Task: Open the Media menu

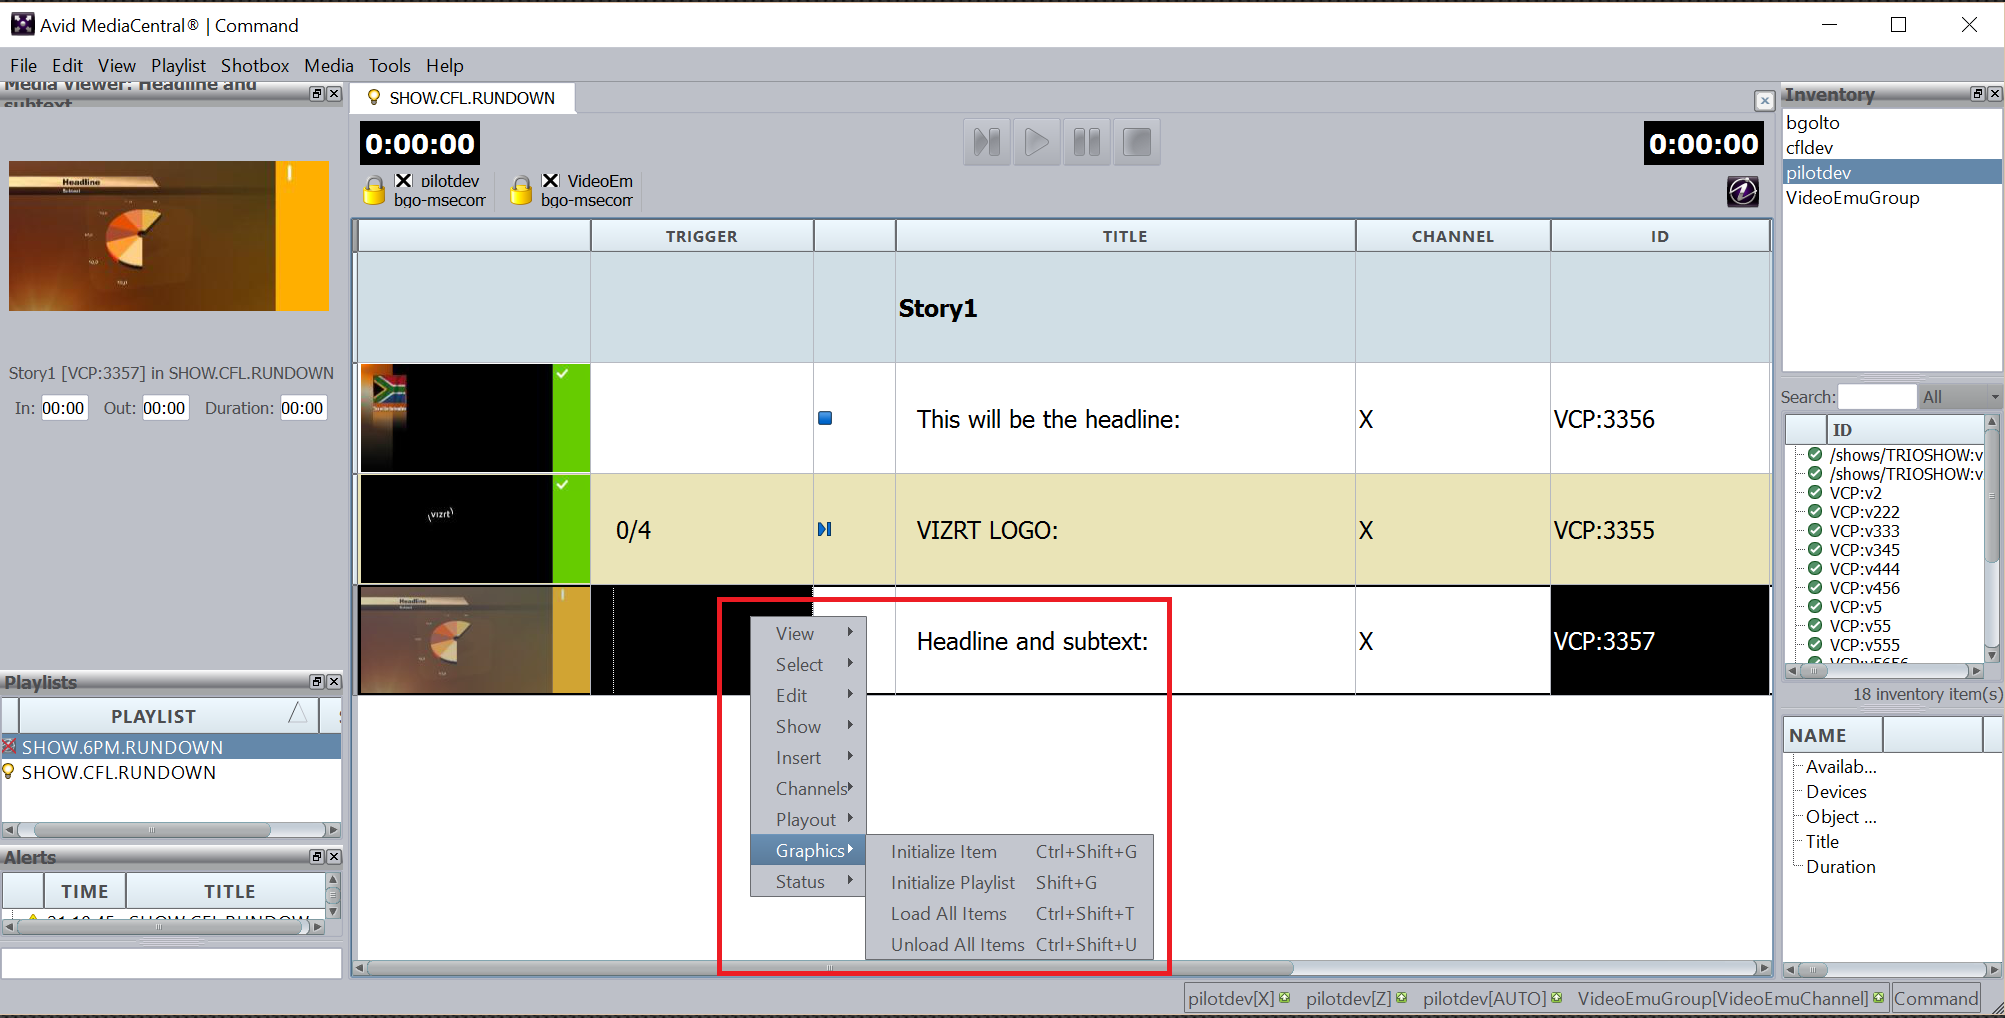Action: pos(329,65)
